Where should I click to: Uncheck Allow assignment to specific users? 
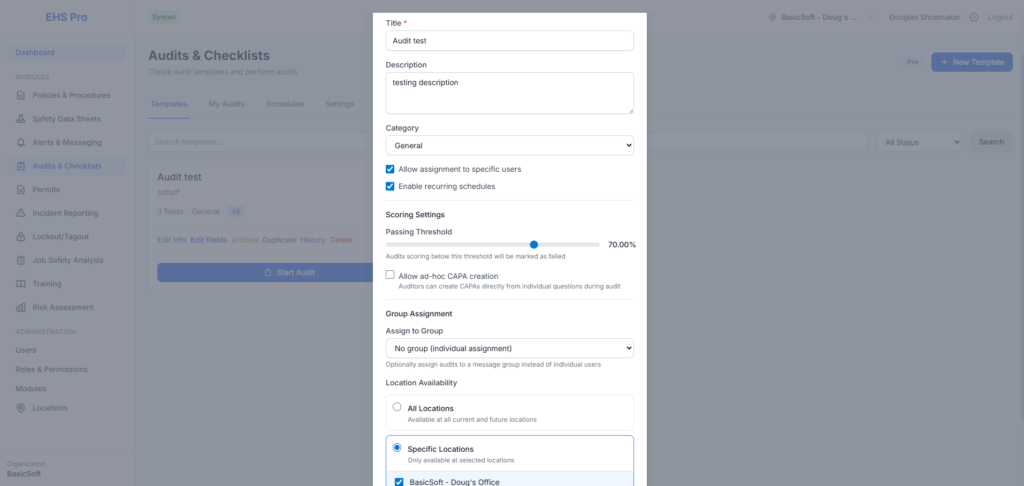point(390,170)
